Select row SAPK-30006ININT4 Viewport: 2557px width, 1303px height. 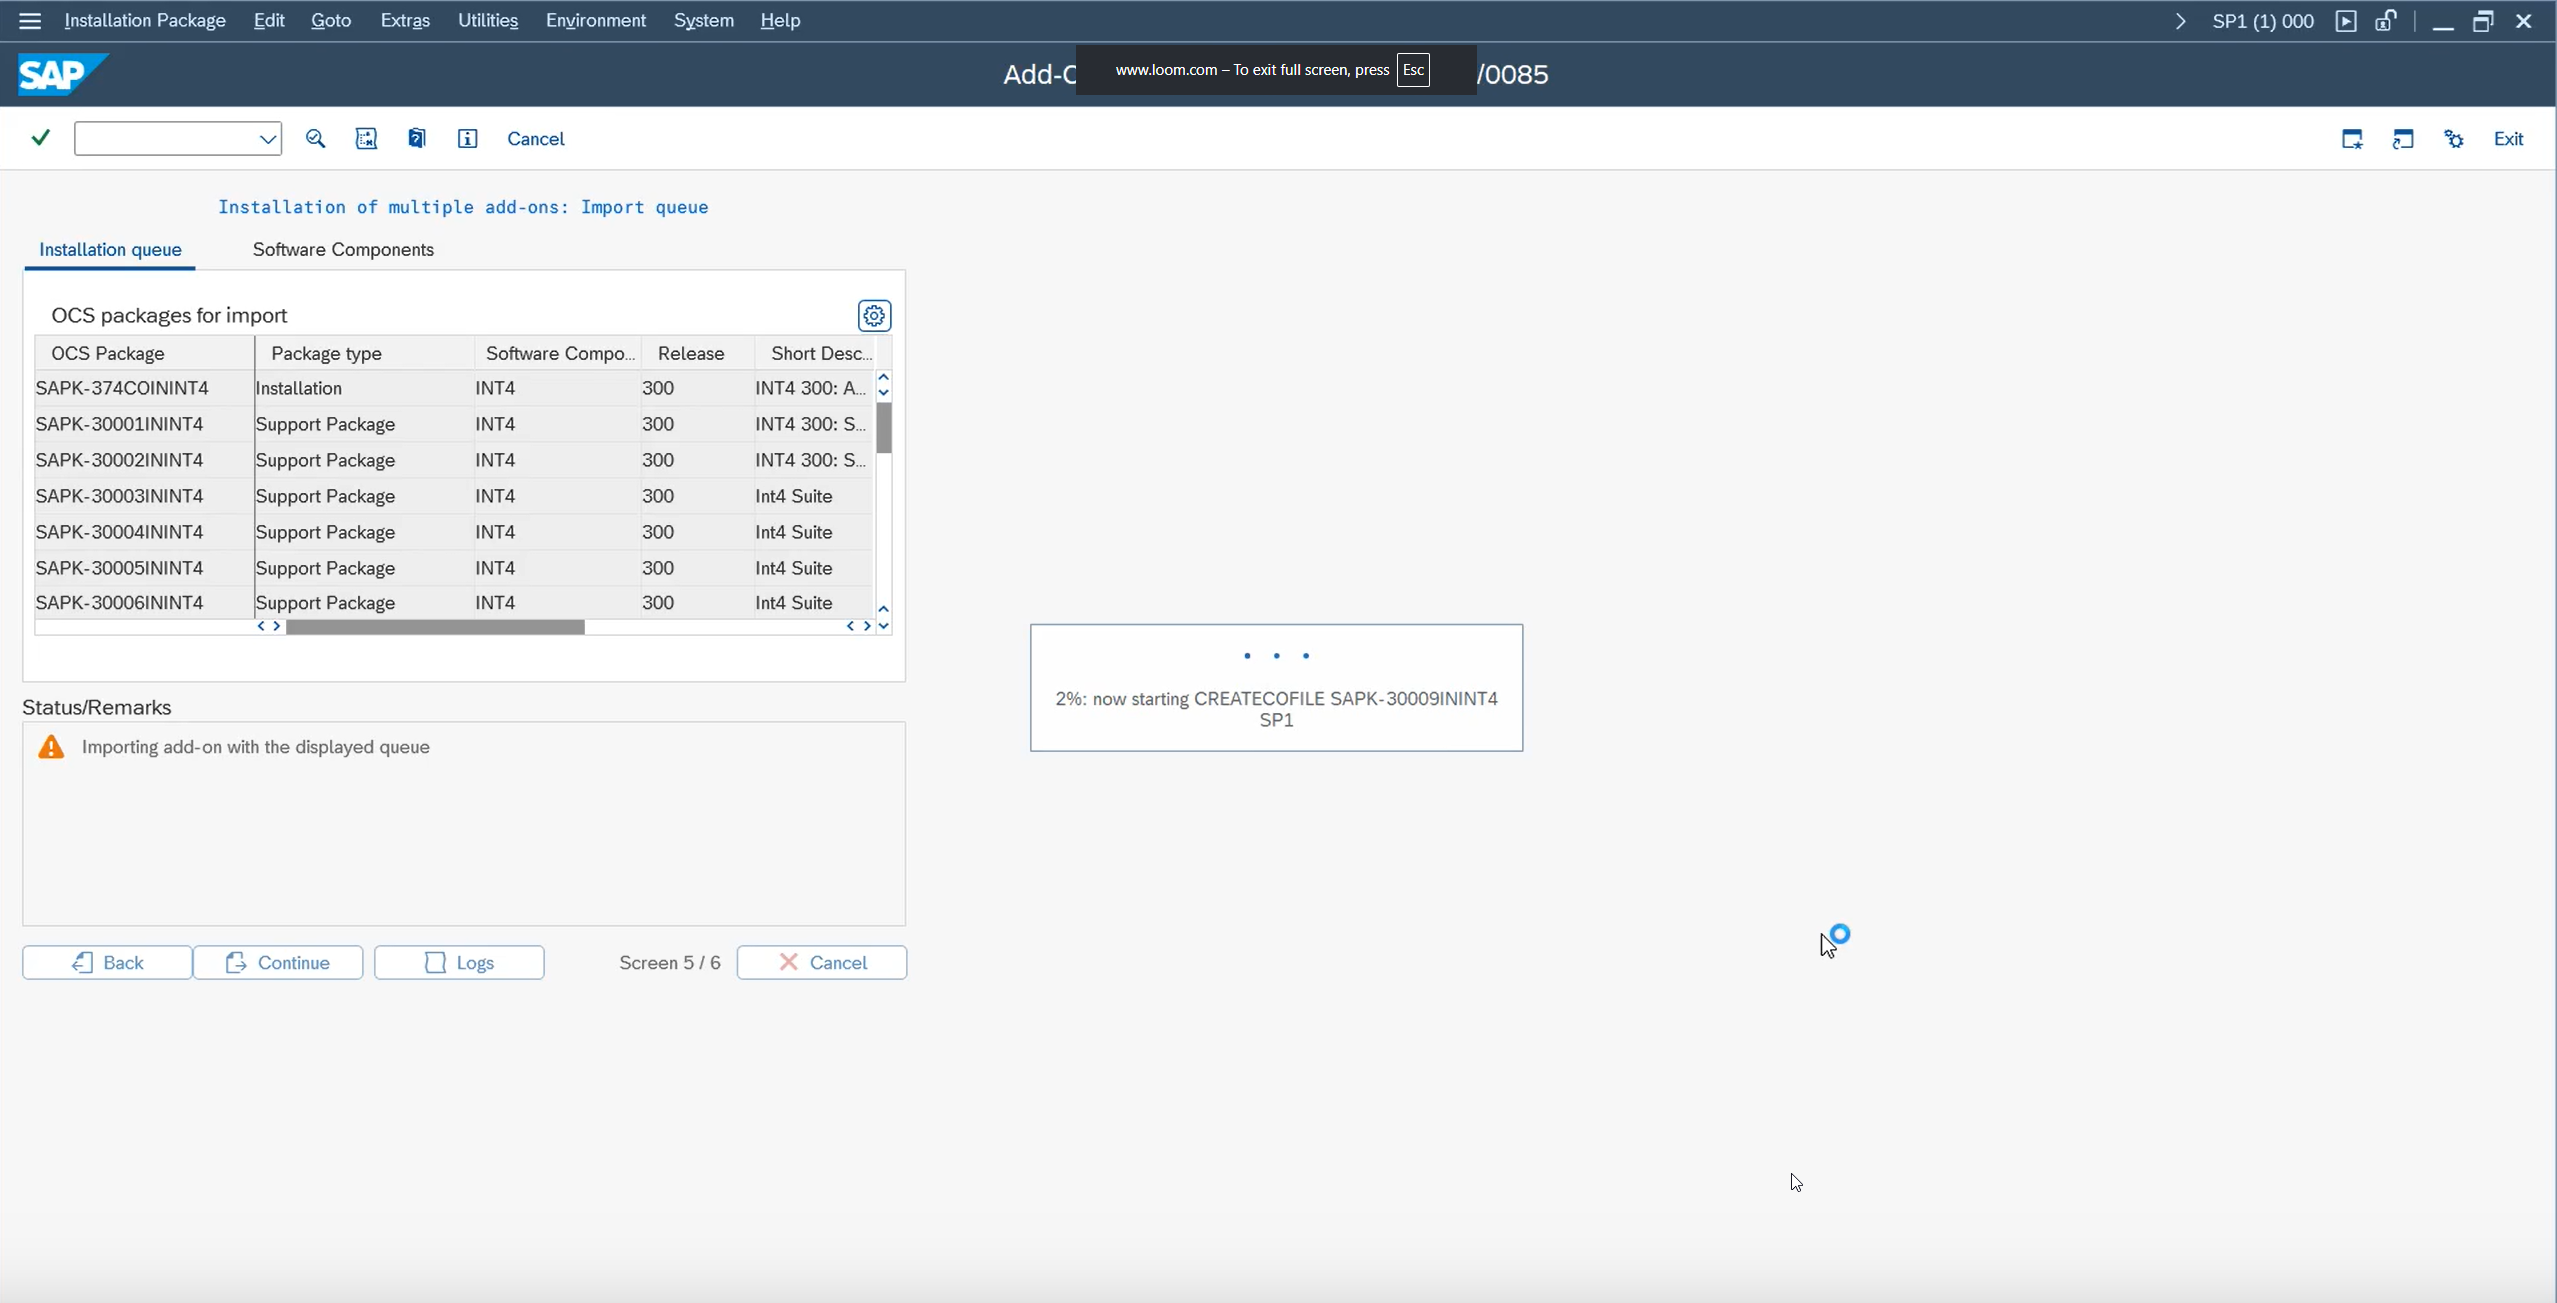453,602
